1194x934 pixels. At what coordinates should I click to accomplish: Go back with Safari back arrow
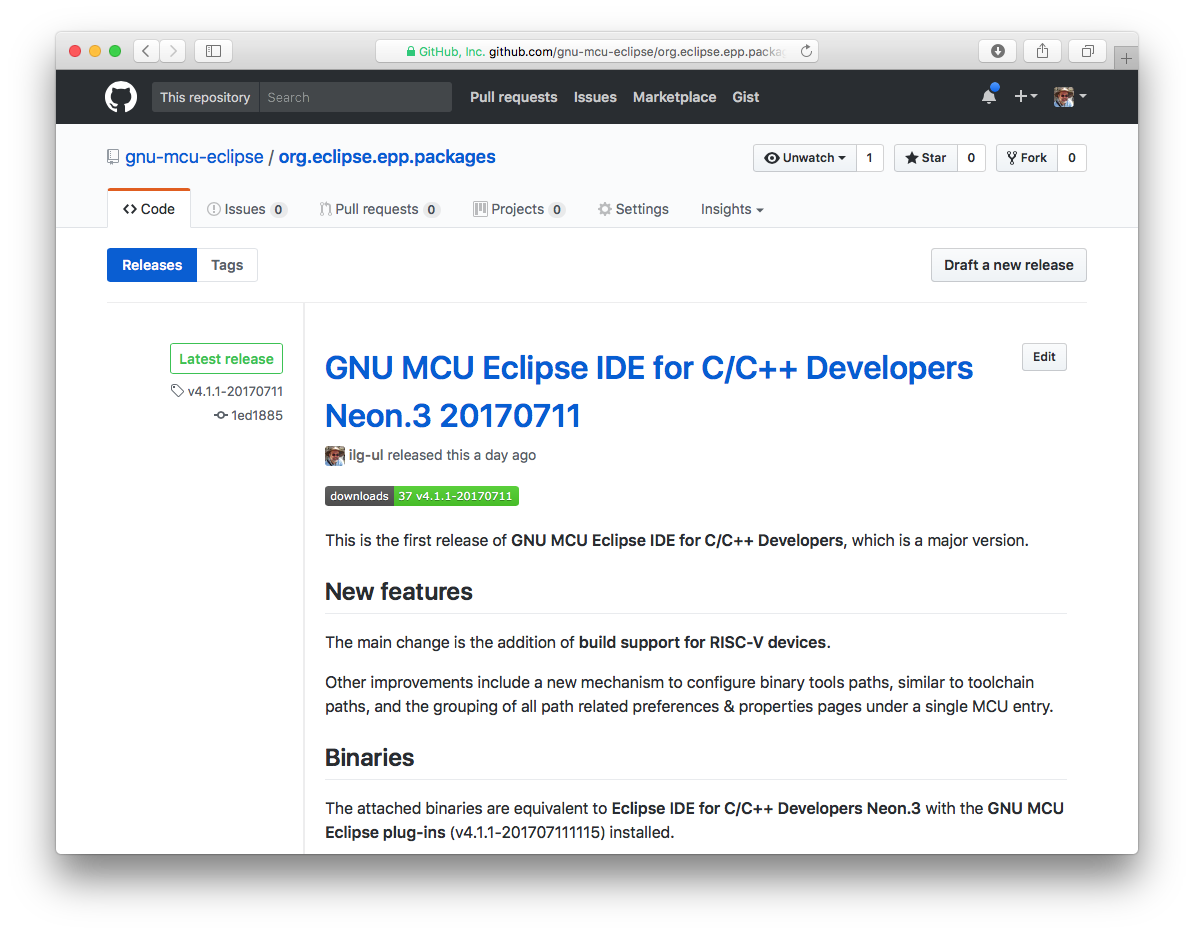coord(146,51)
